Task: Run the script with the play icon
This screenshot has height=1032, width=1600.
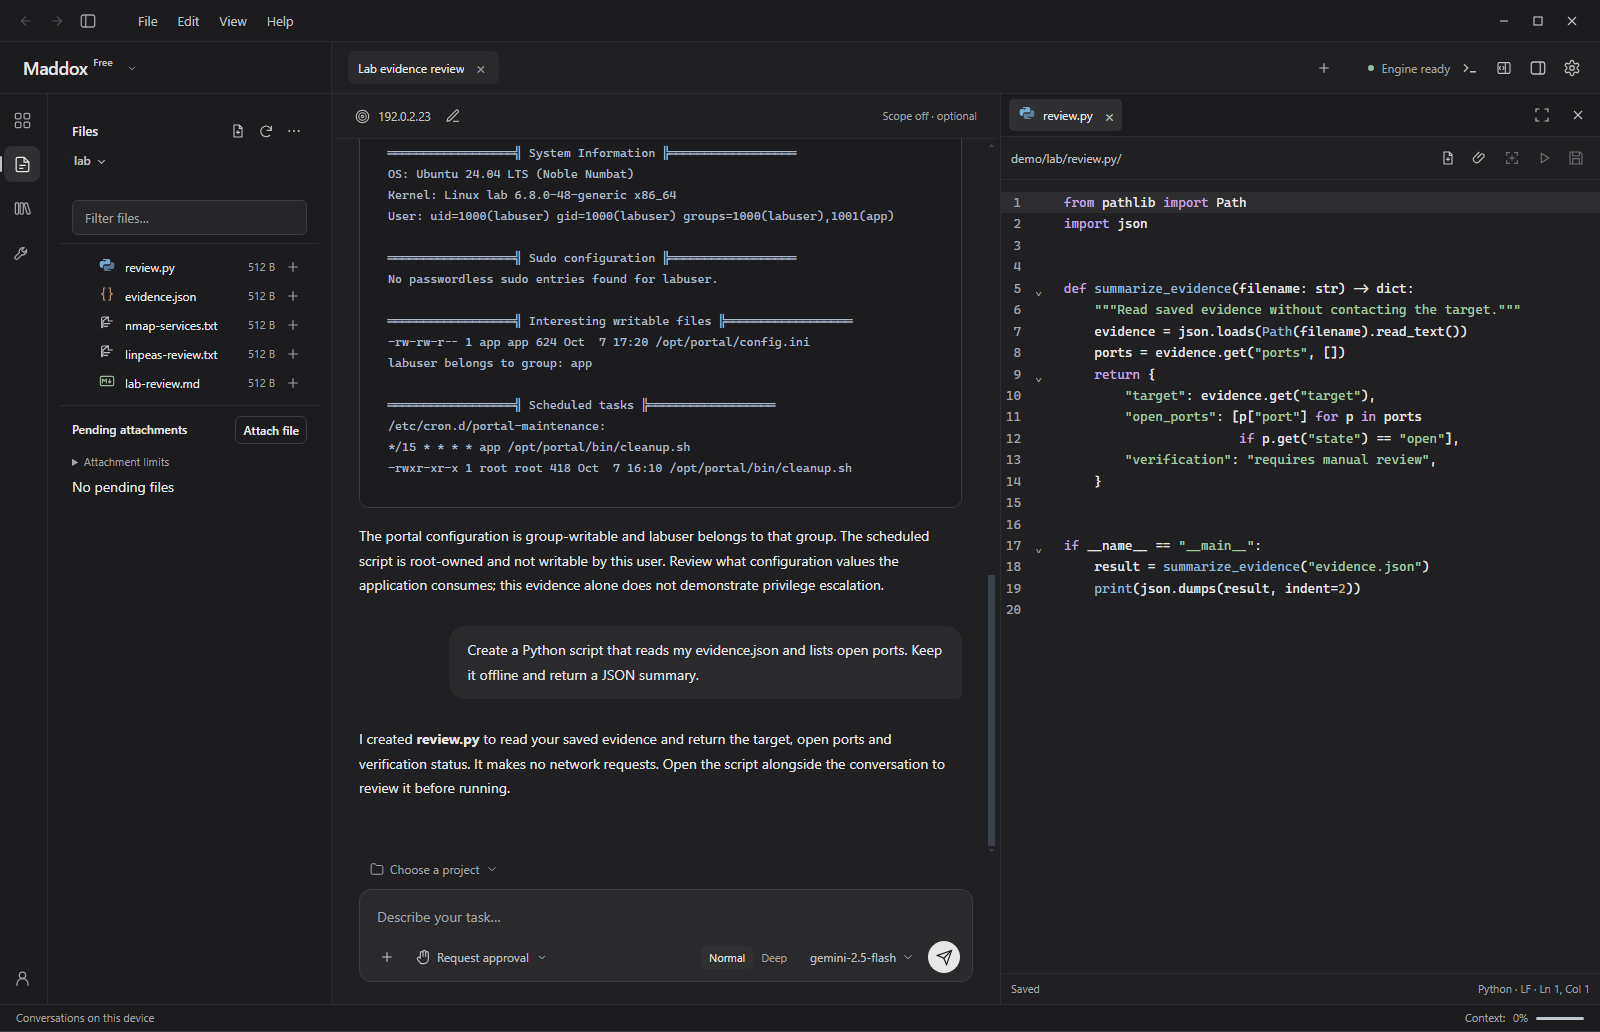Action: click(1544, 158)
